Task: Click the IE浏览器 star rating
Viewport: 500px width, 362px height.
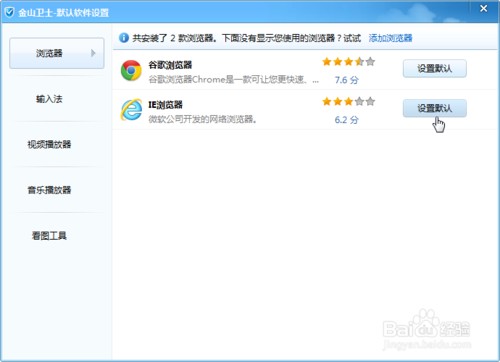Action: tap(349, 101)
